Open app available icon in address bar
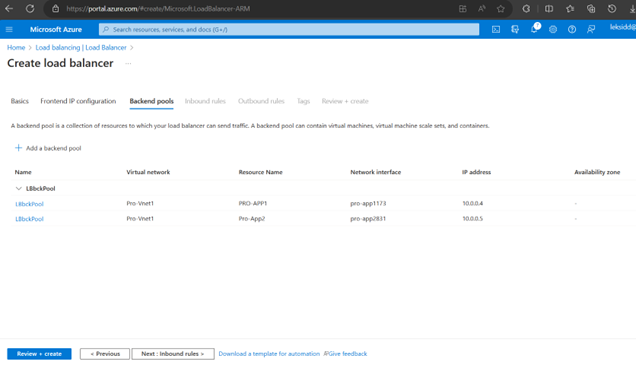This screenshot has height=368, width=636. 462,9
